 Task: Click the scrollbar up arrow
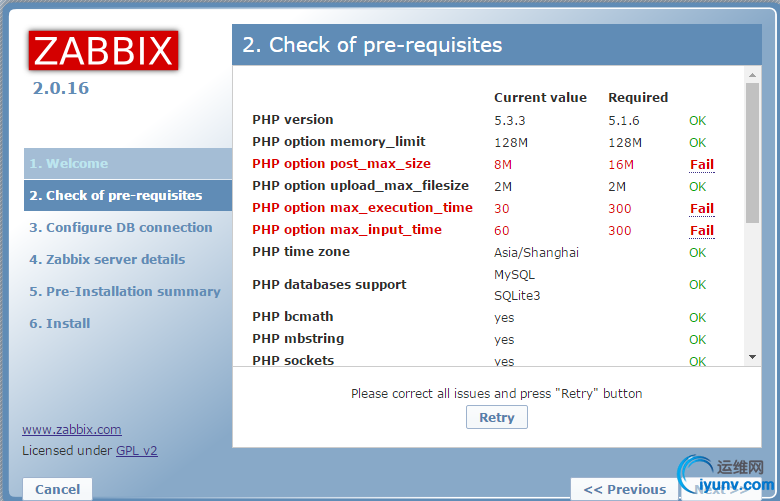click(x=752, y=75)
